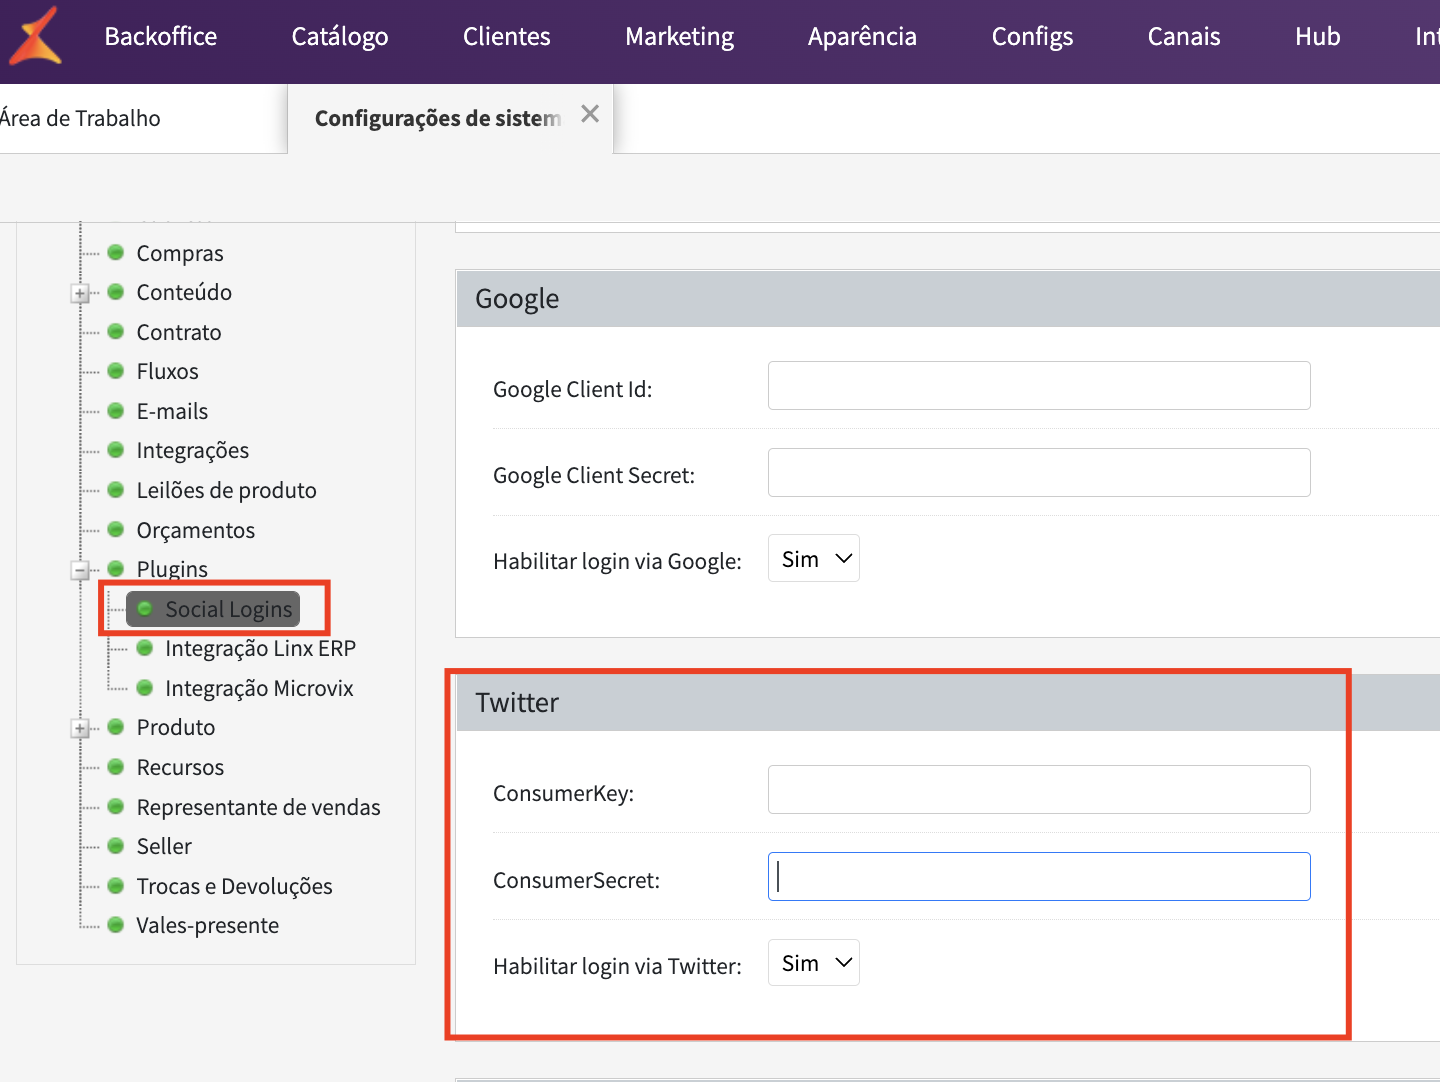This screenshot has height=1082, width=1440.
Task: Click the Linx logo icon
Action: [x=35, y=36]
